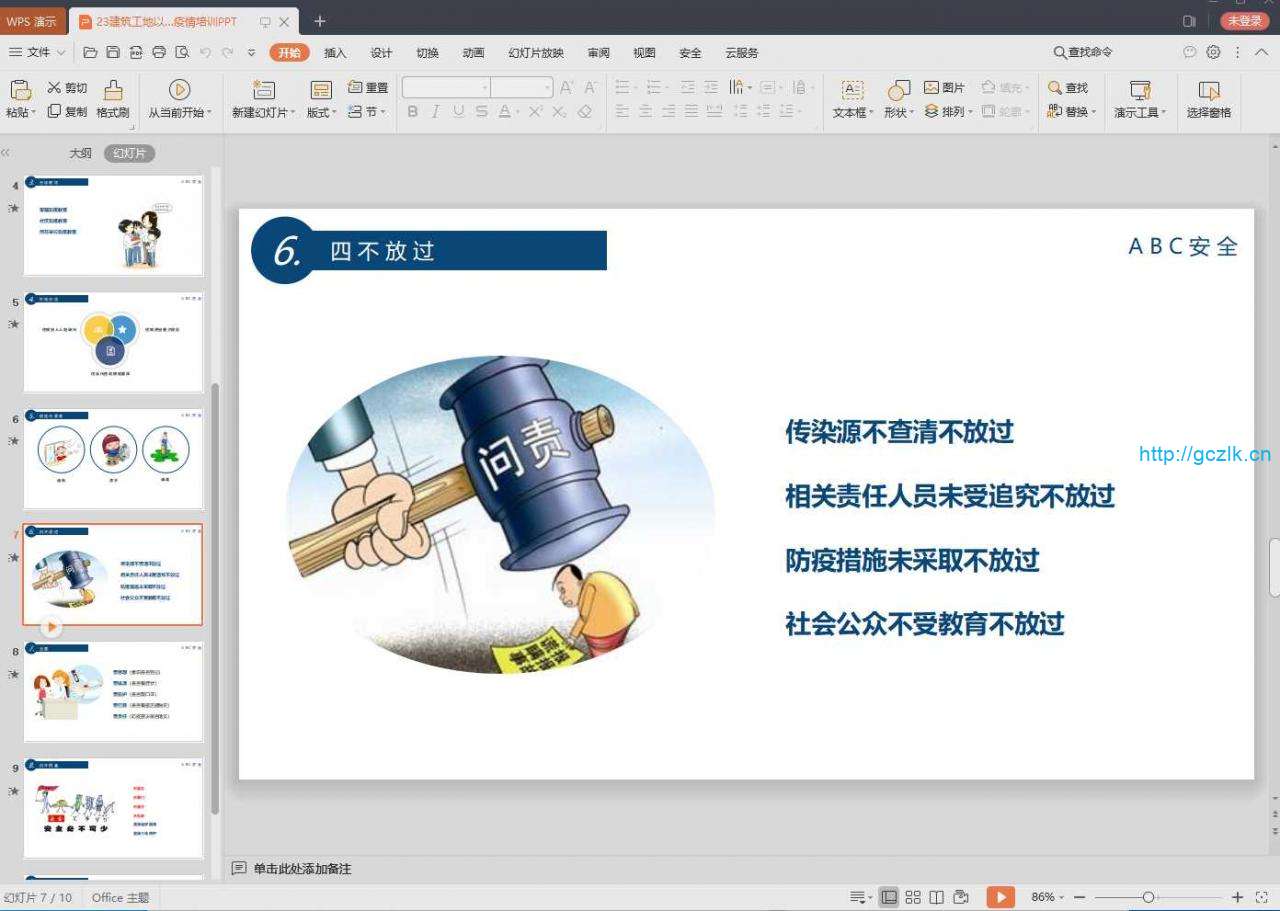Switch to the 大纲 outline panel
The width and height of the screenshot is (1280, 911).
click(80, 153)
